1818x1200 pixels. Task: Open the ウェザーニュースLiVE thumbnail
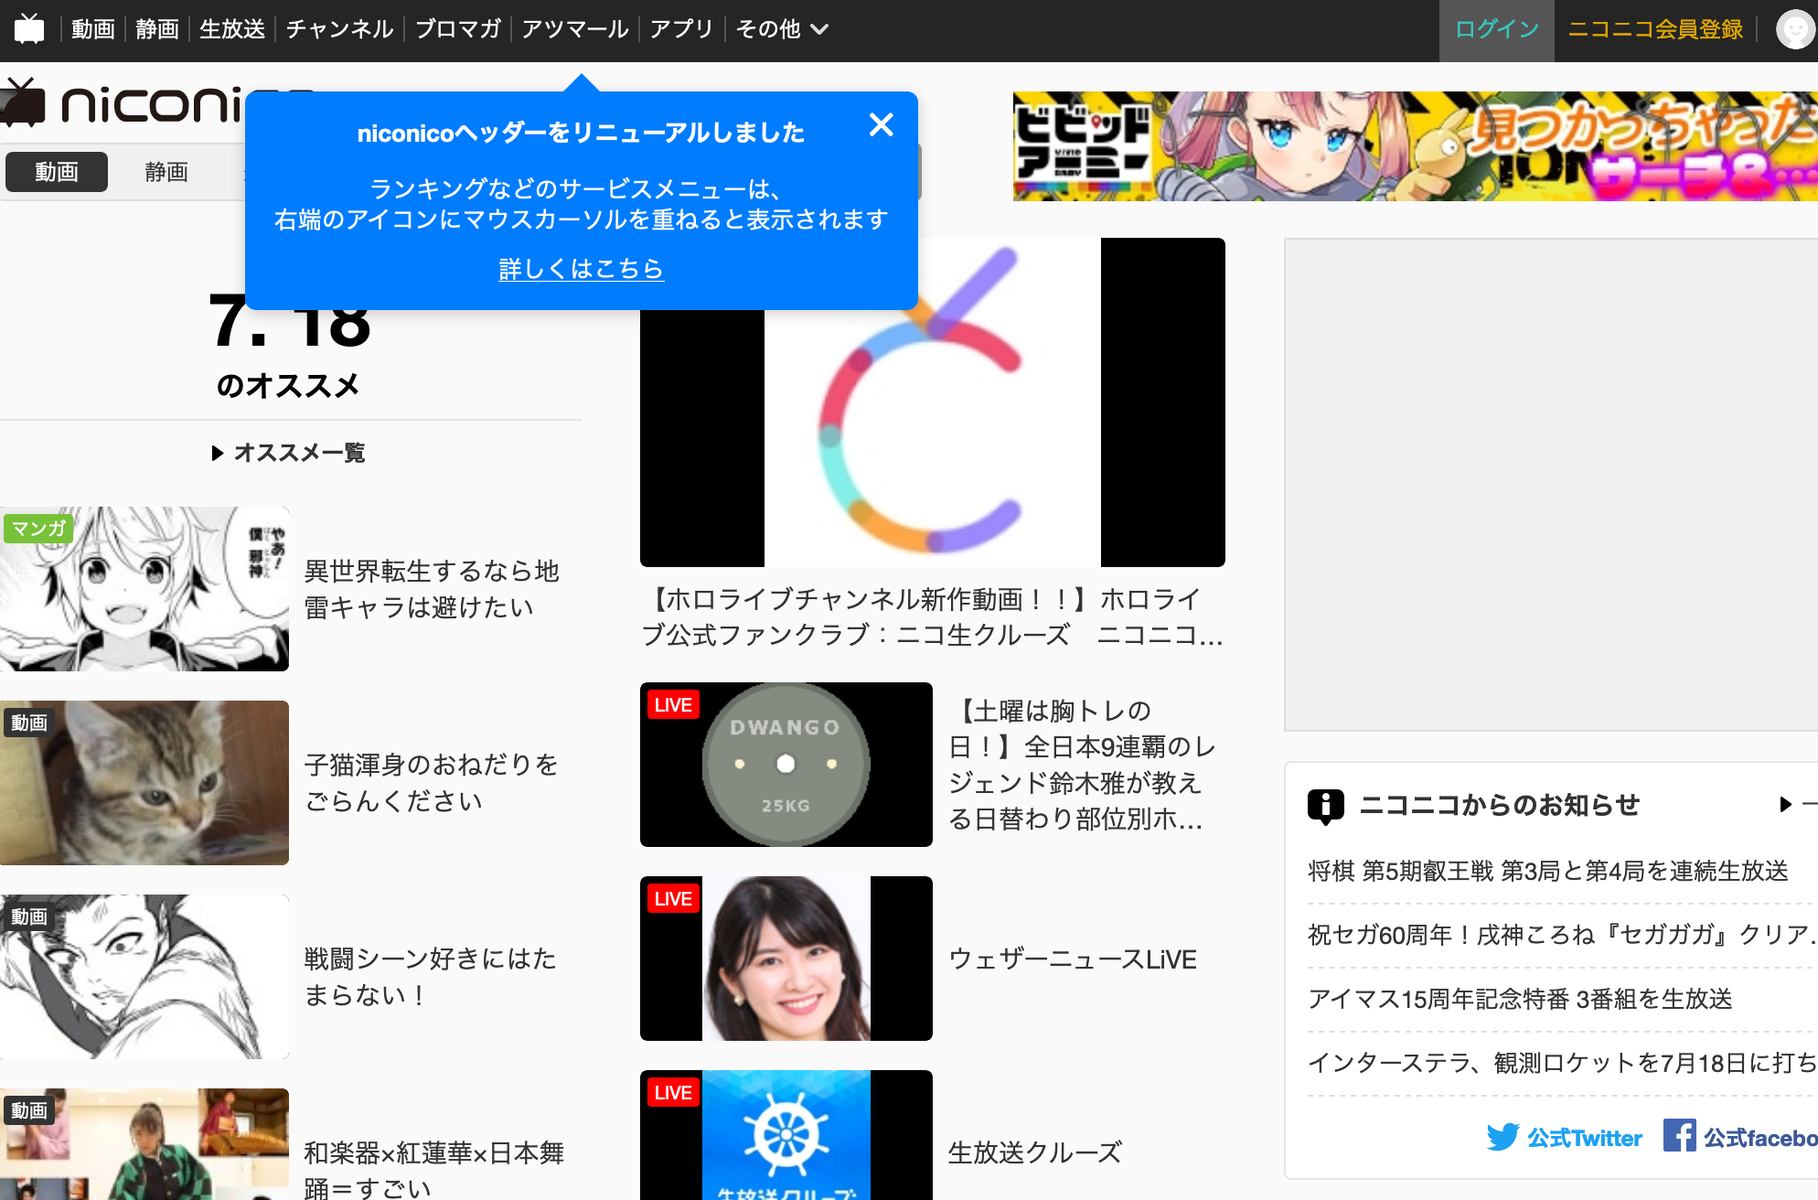(786, 959)
